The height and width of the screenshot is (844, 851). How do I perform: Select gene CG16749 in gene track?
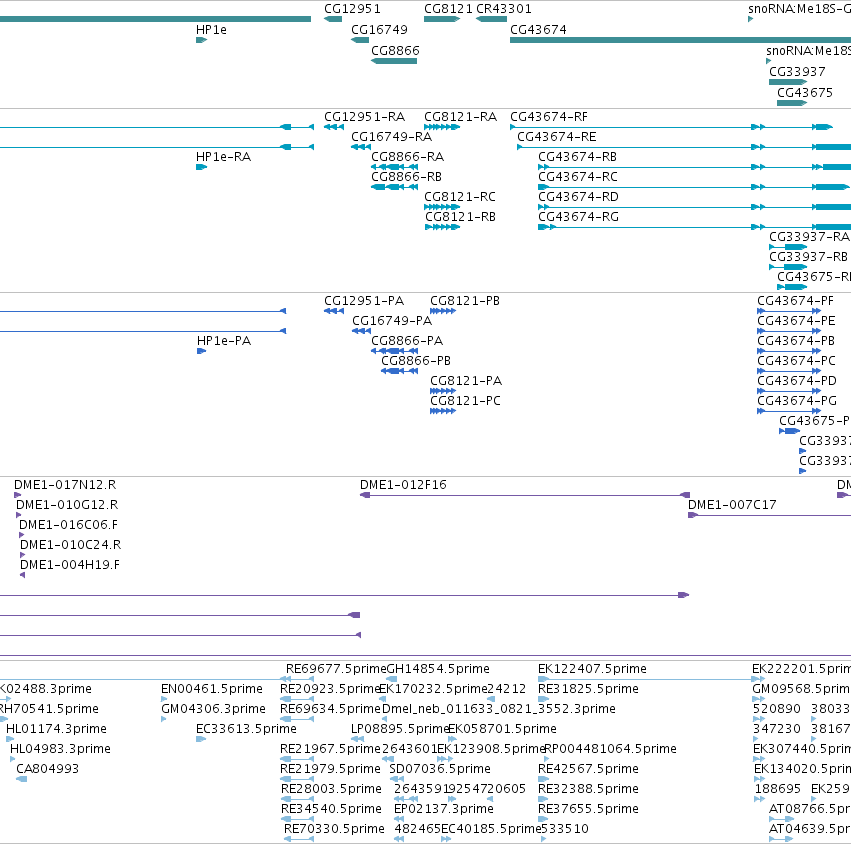click(x=360, y=40)
